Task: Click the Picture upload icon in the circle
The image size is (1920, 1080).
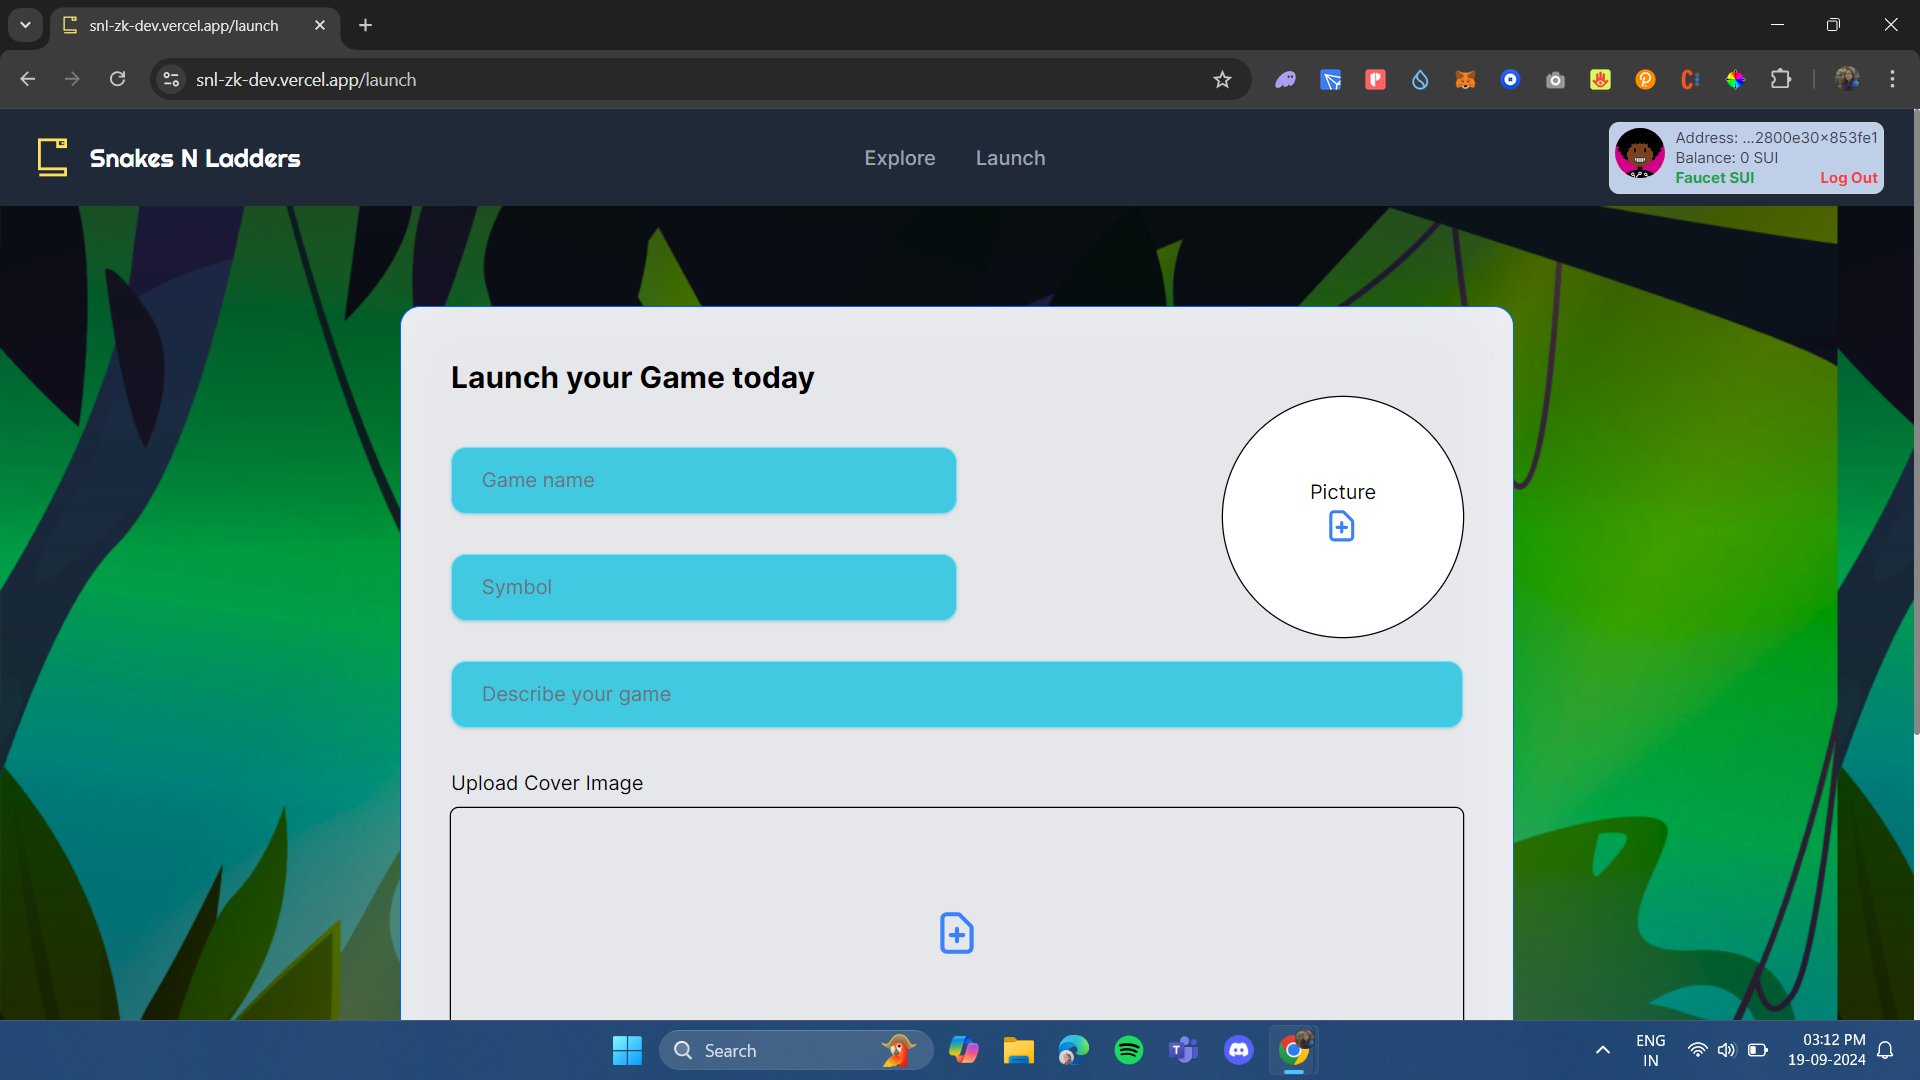Action: point(1341,525)
